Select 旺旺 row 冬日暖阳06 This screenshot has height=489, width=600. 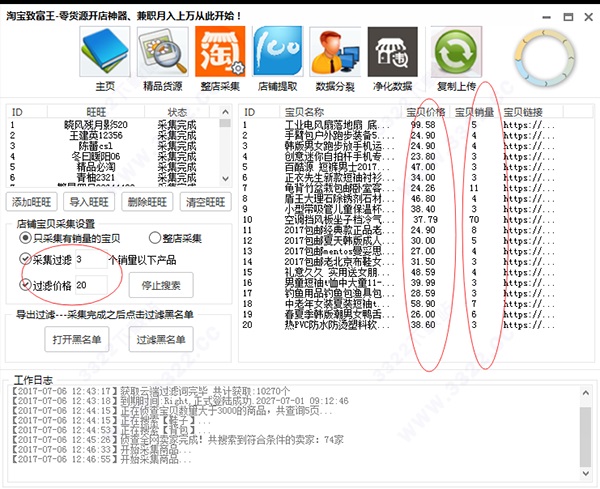coord(114,156)
